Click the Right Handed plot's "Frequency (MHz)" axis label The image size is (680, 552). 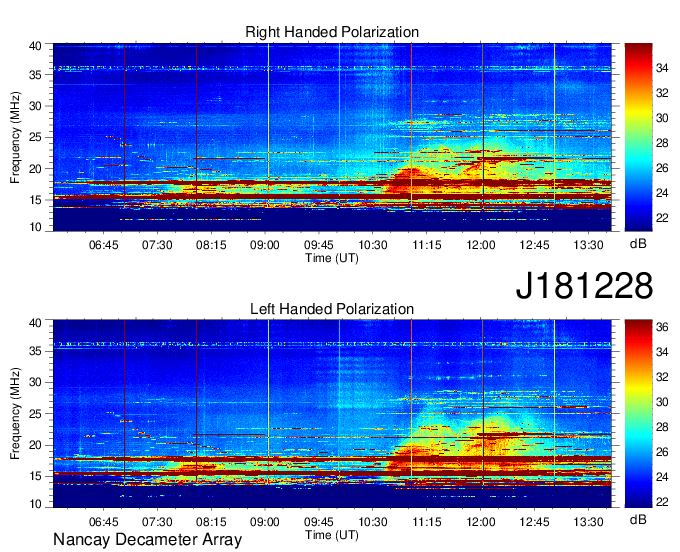click(15, 137)
